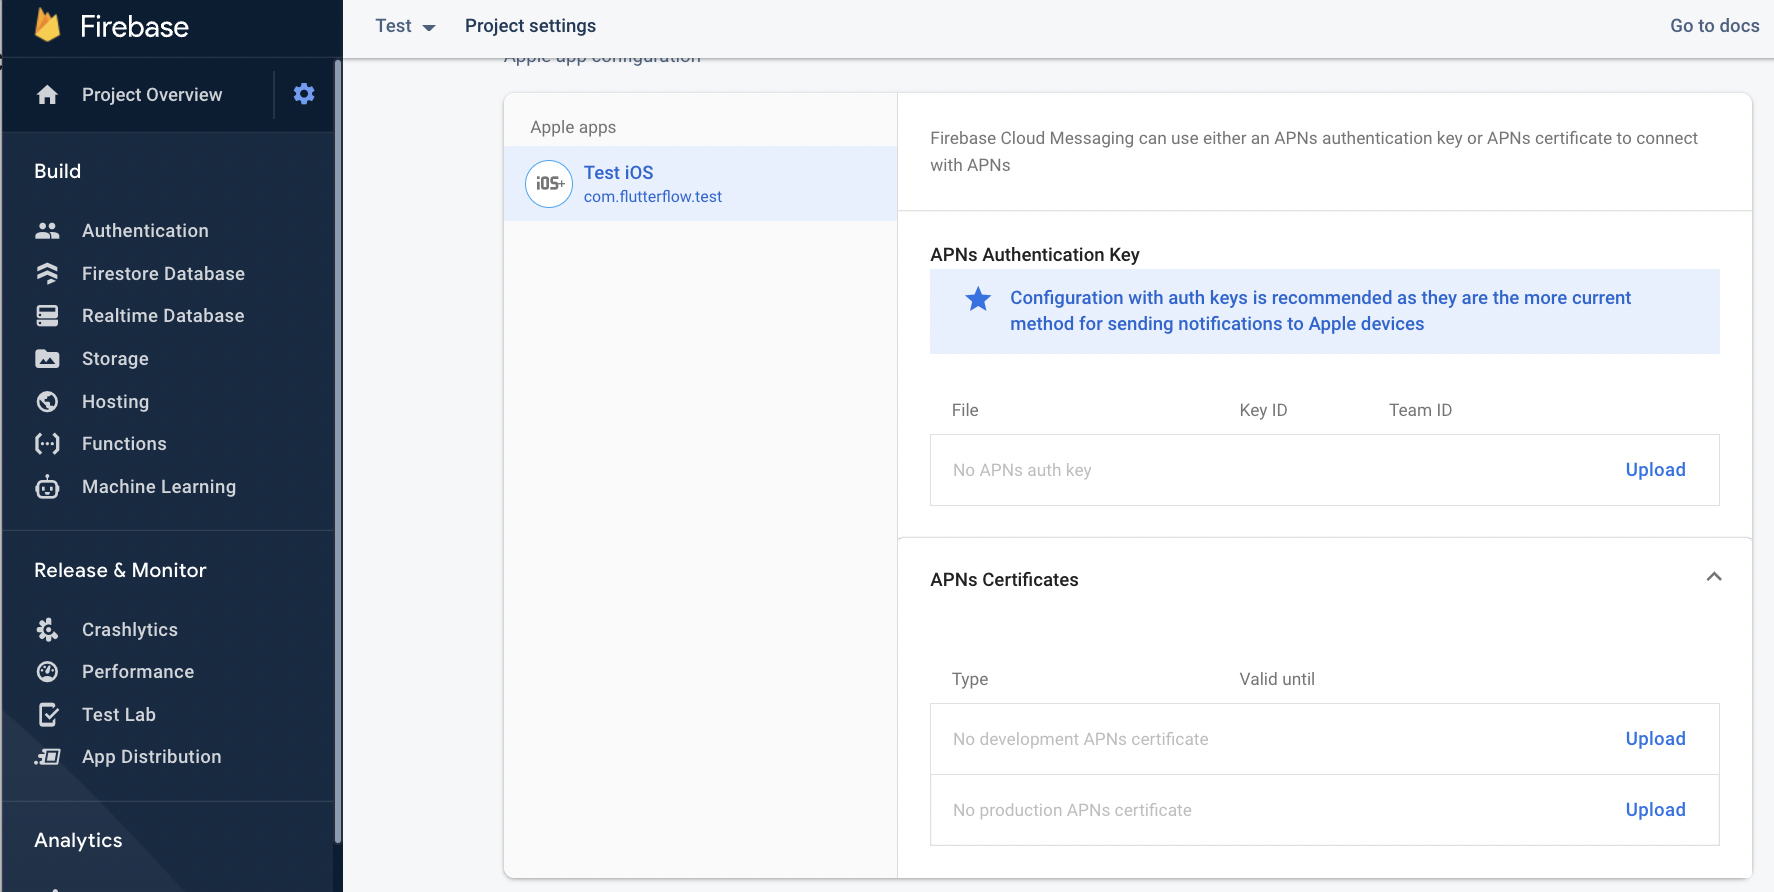Open the Hosting section
Image resolution: width=1774 pixels, height=892 pixels.
pyautogui.click(x=115, y=402)
